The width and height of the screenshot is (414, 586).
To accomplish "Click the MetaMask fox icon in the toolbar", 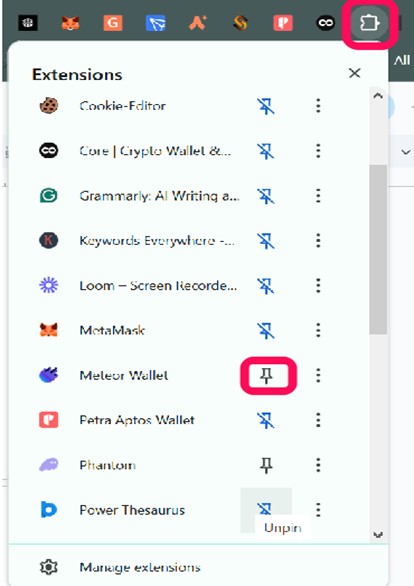I will [x=70, y=24].
